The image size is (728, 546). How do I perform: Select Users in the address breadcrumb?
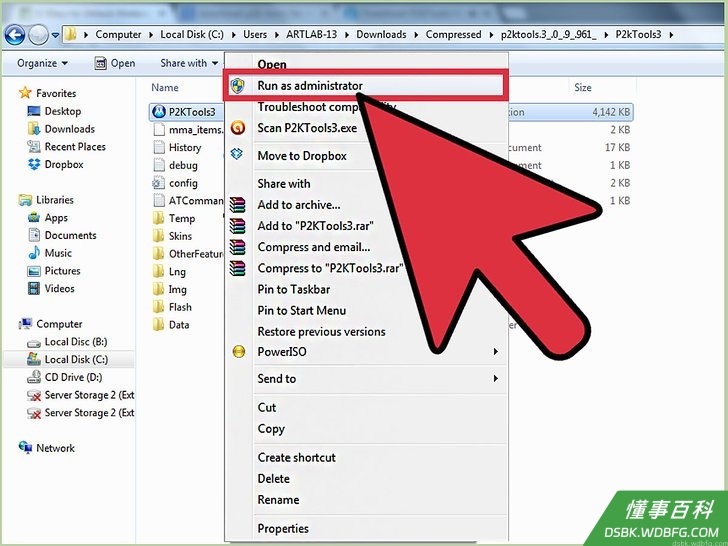click(x=255, y=34)
